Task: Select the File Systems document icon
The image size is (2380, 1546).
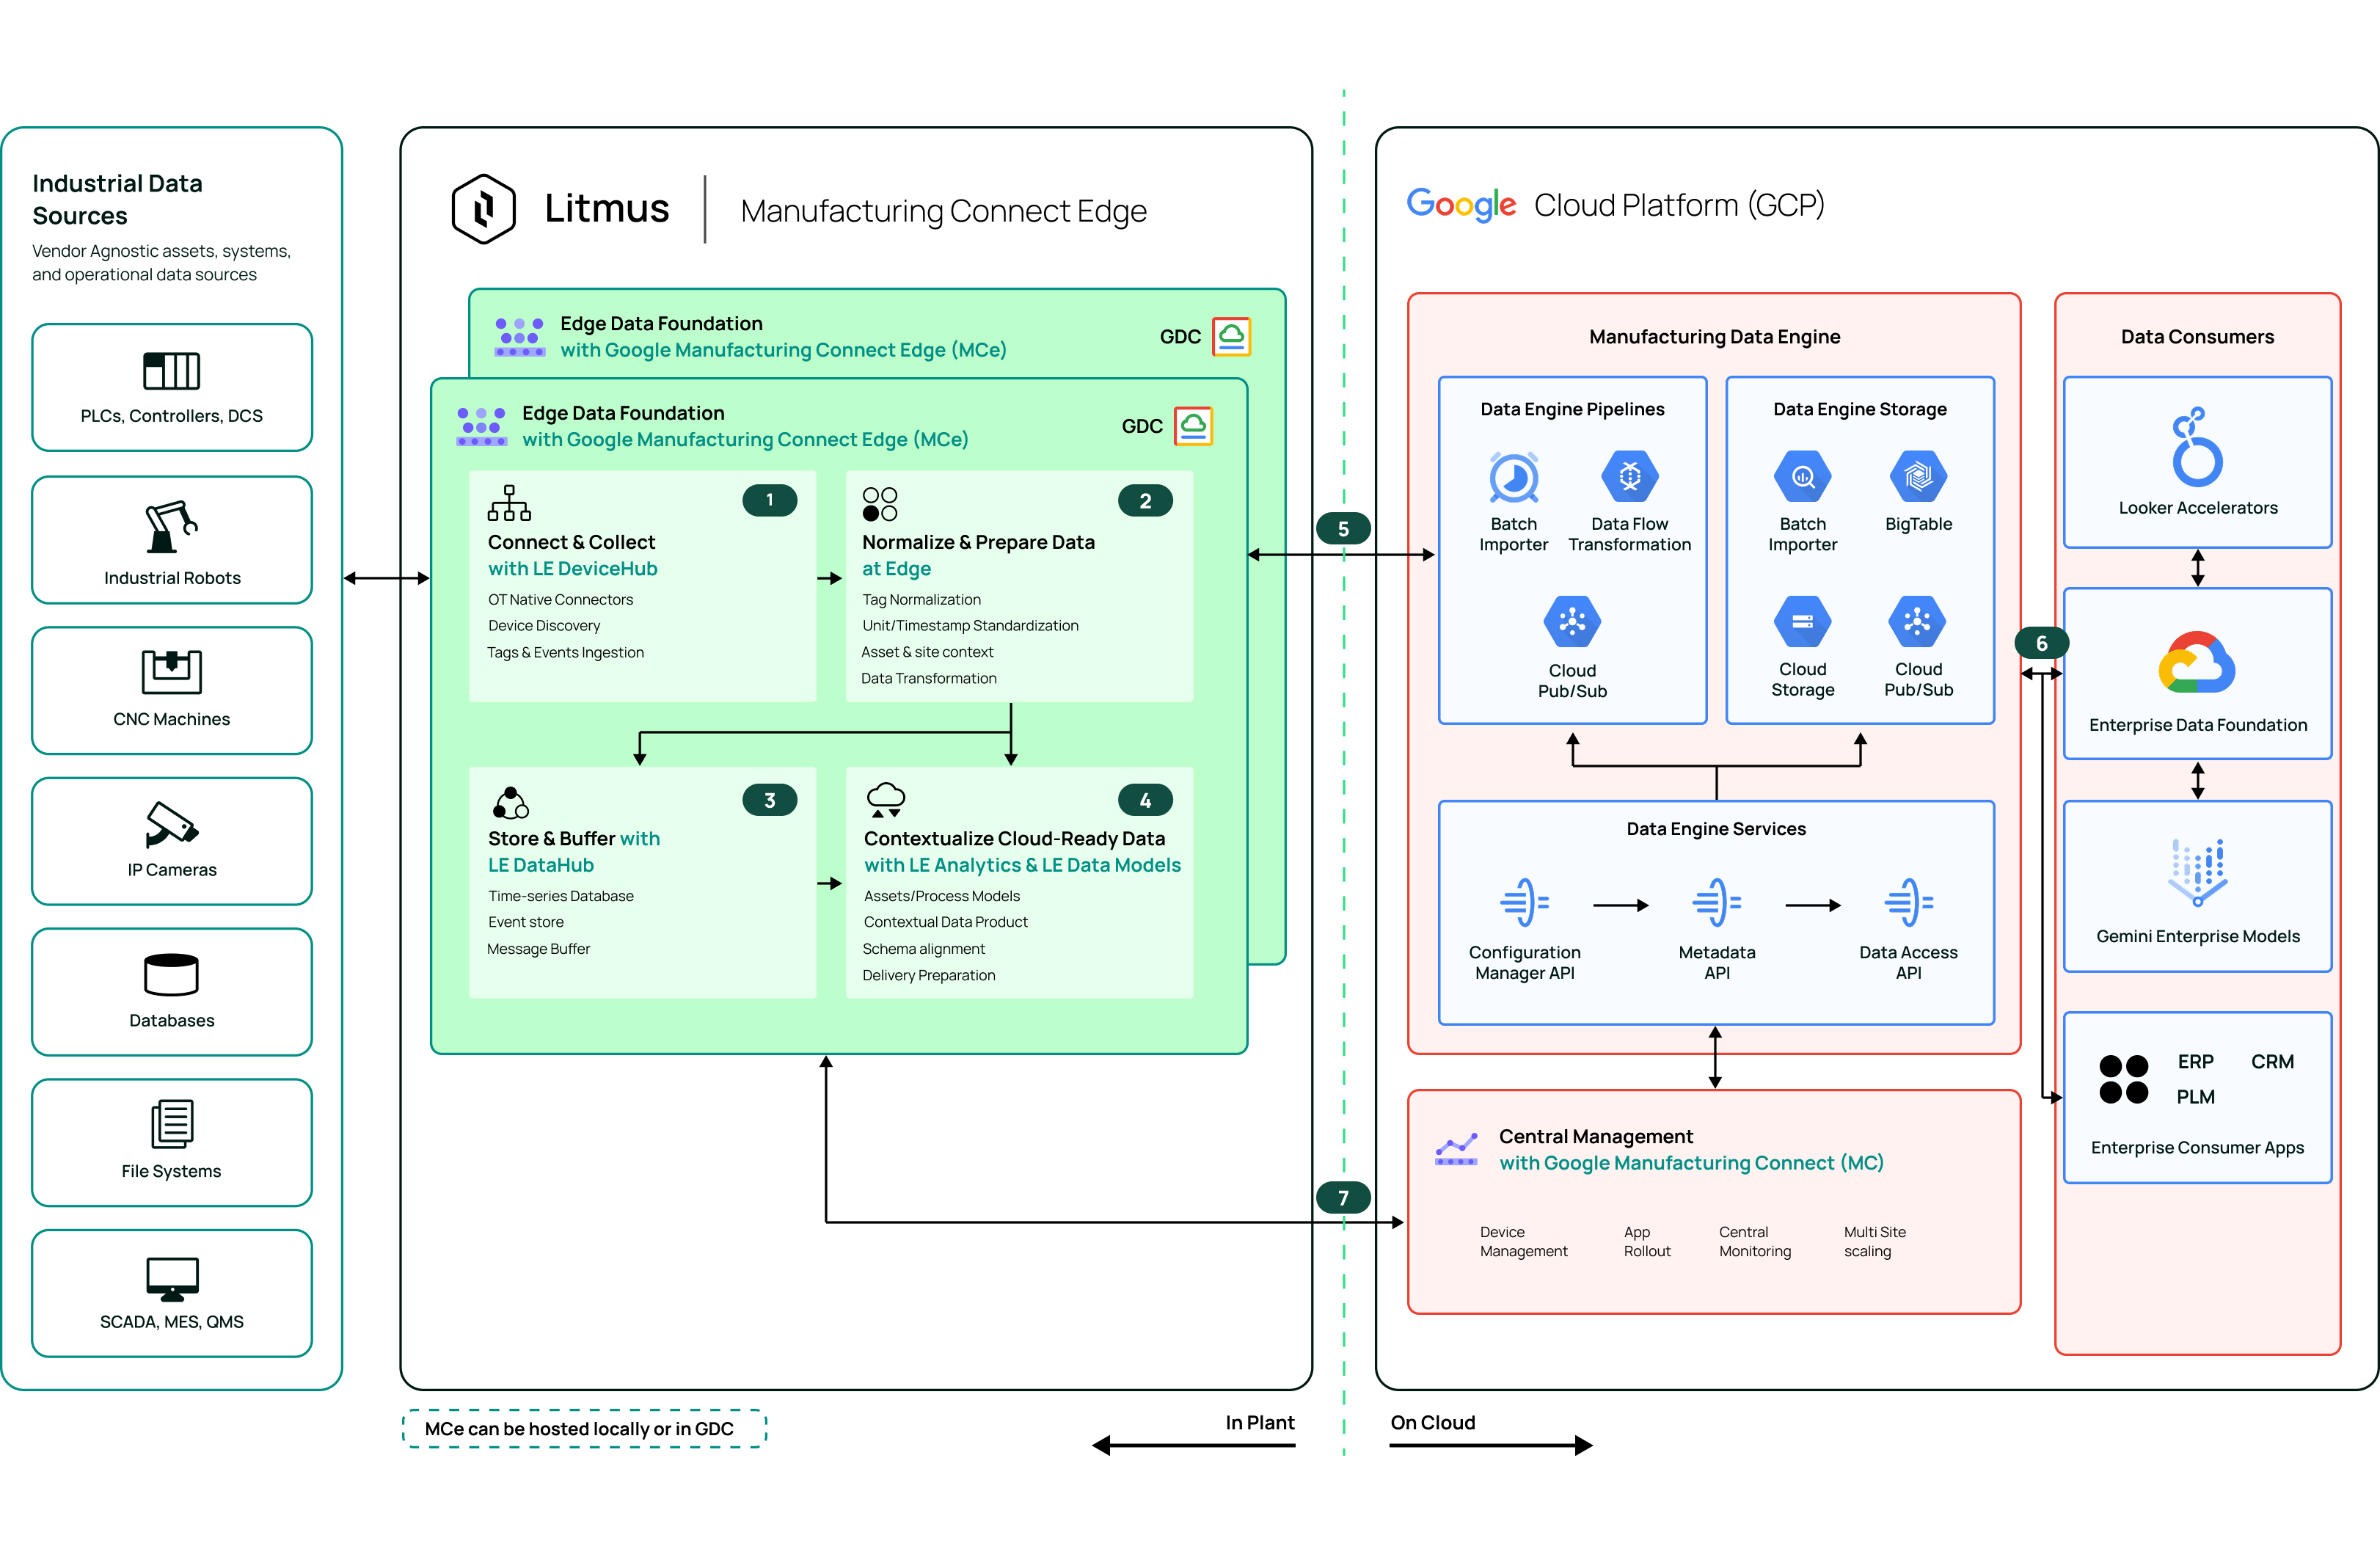Action: point(171,1124)
